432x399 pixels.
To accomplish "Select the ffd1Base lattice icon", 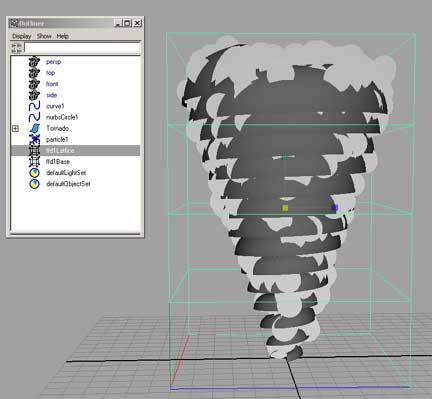I will coord(34,162).
